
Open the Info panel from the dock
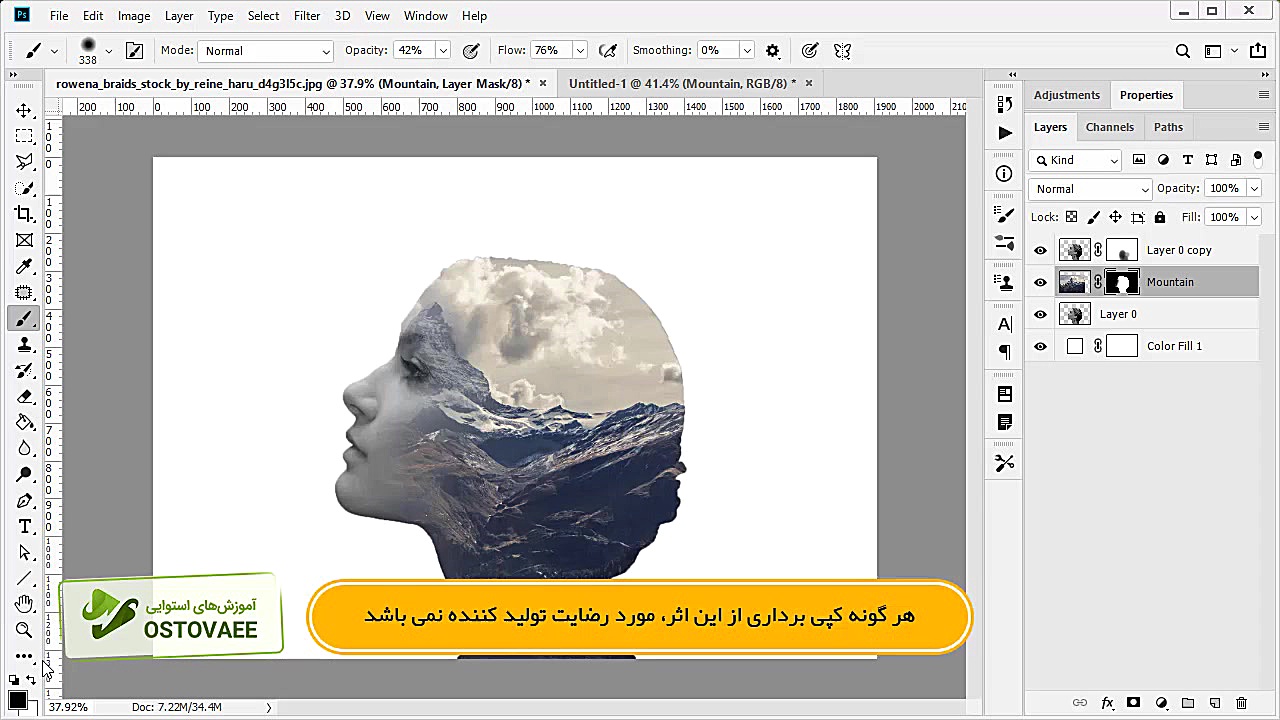tap(1004, 174)
